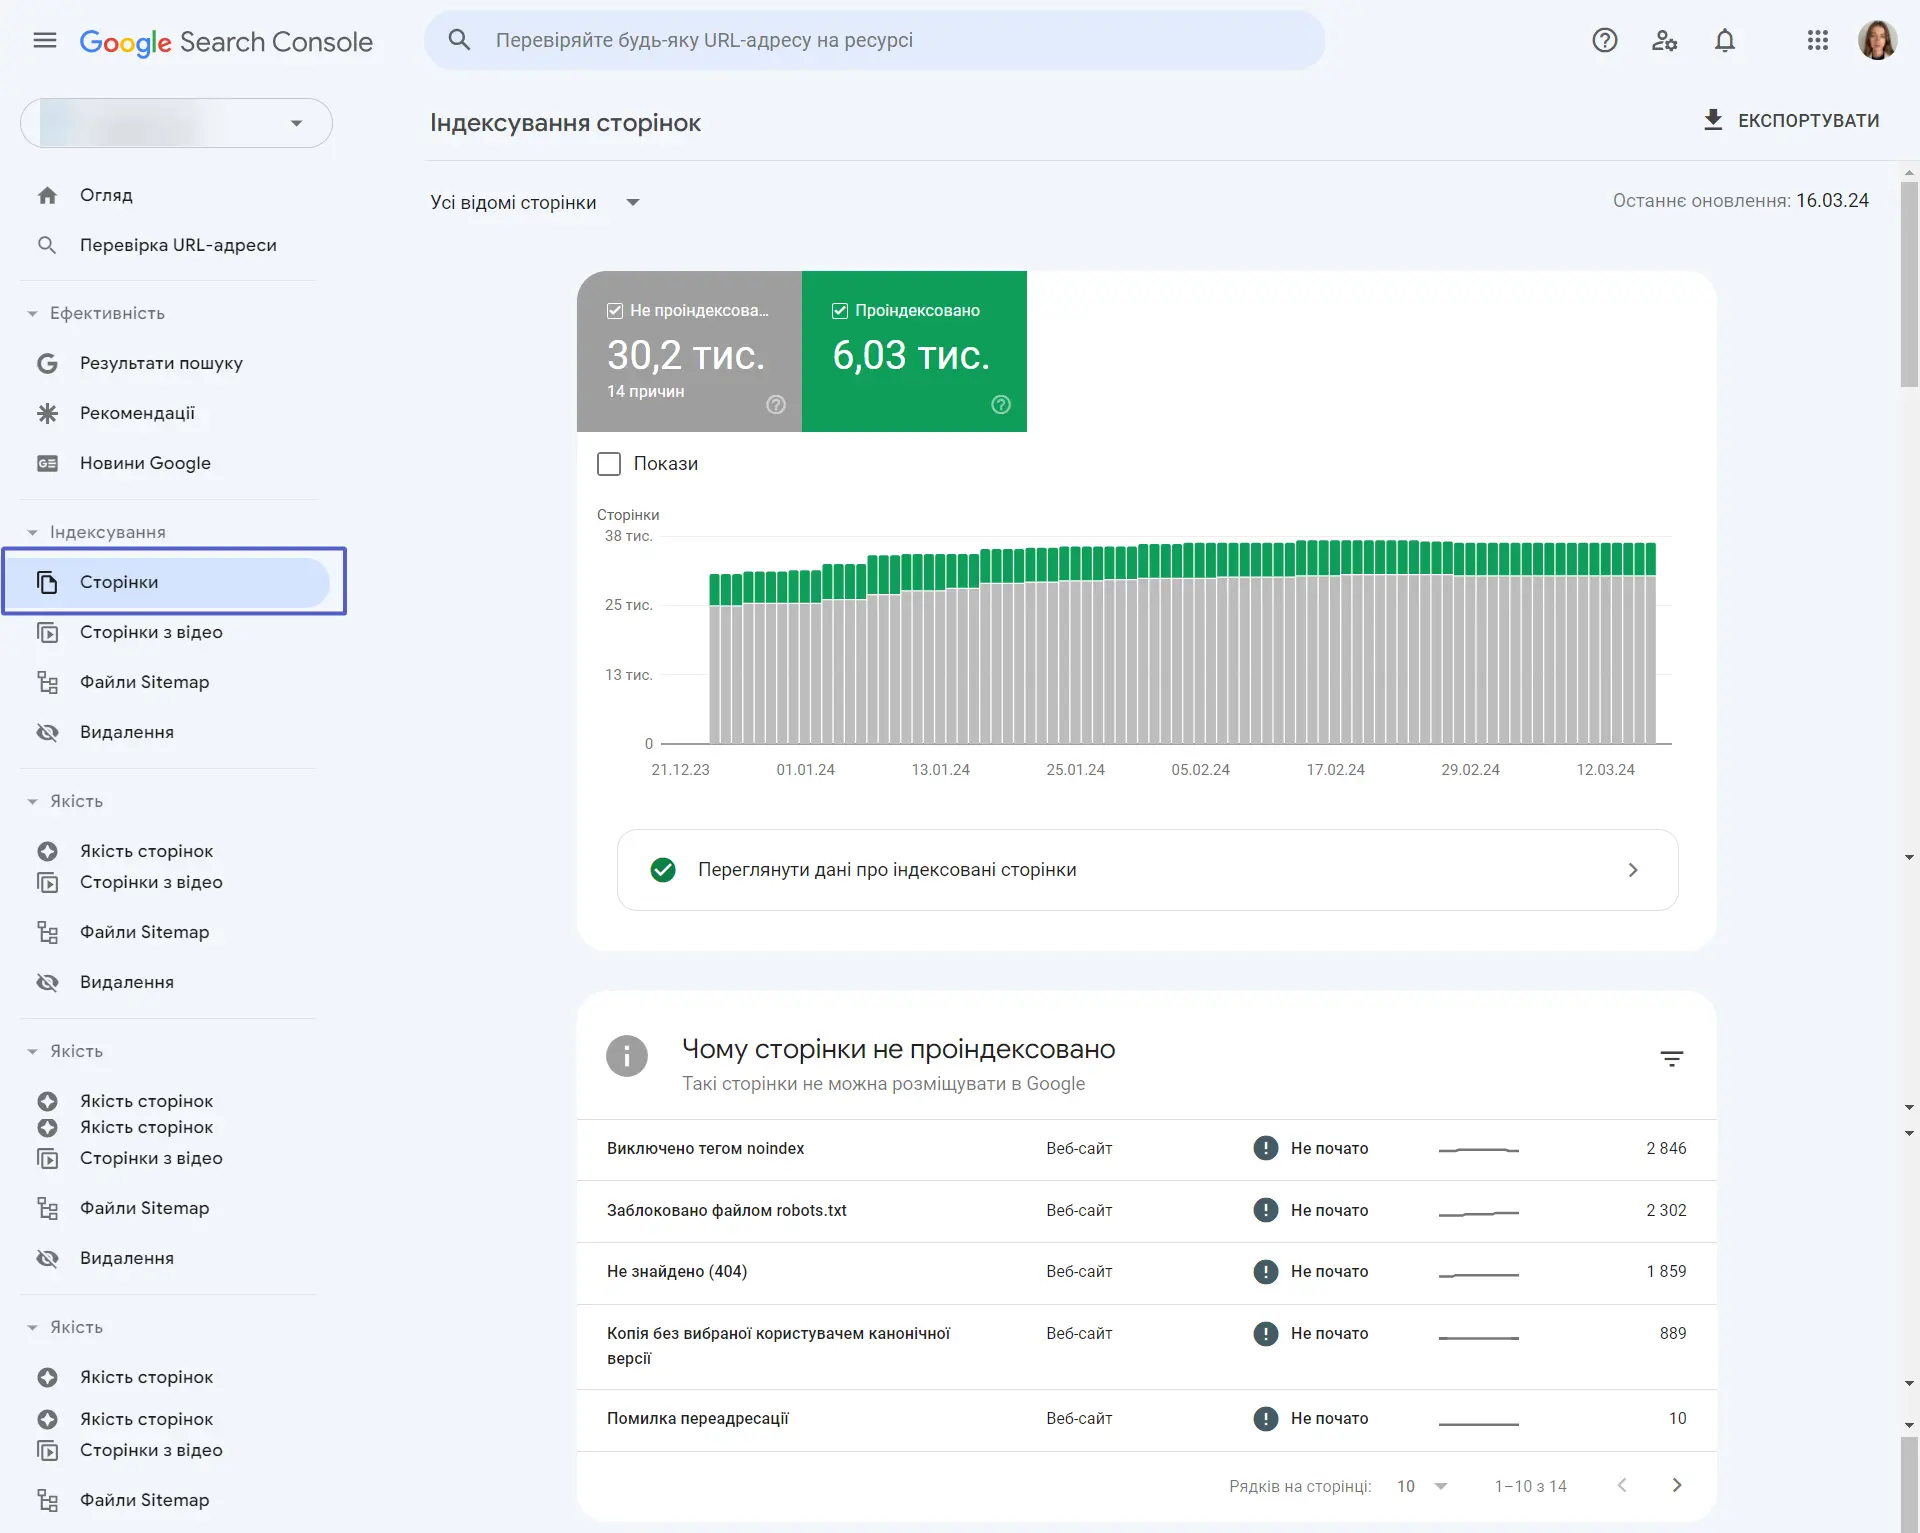The height and width of the screenshot is (1533, 1920).
Task: Click the 1 859 value
Action: 1666,1271
